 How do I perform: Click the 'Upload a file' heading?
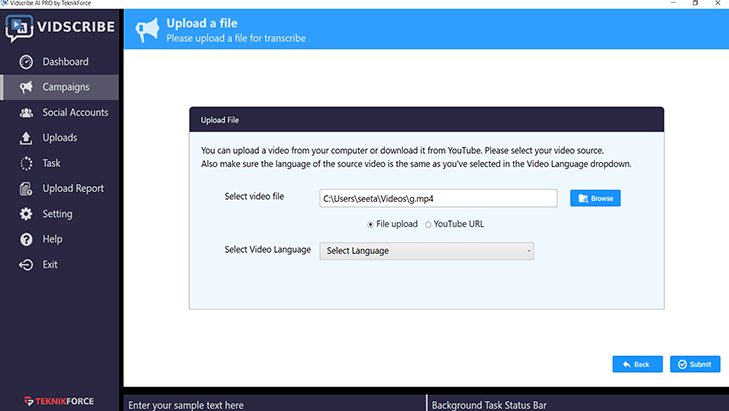click(x=202, y=23)
